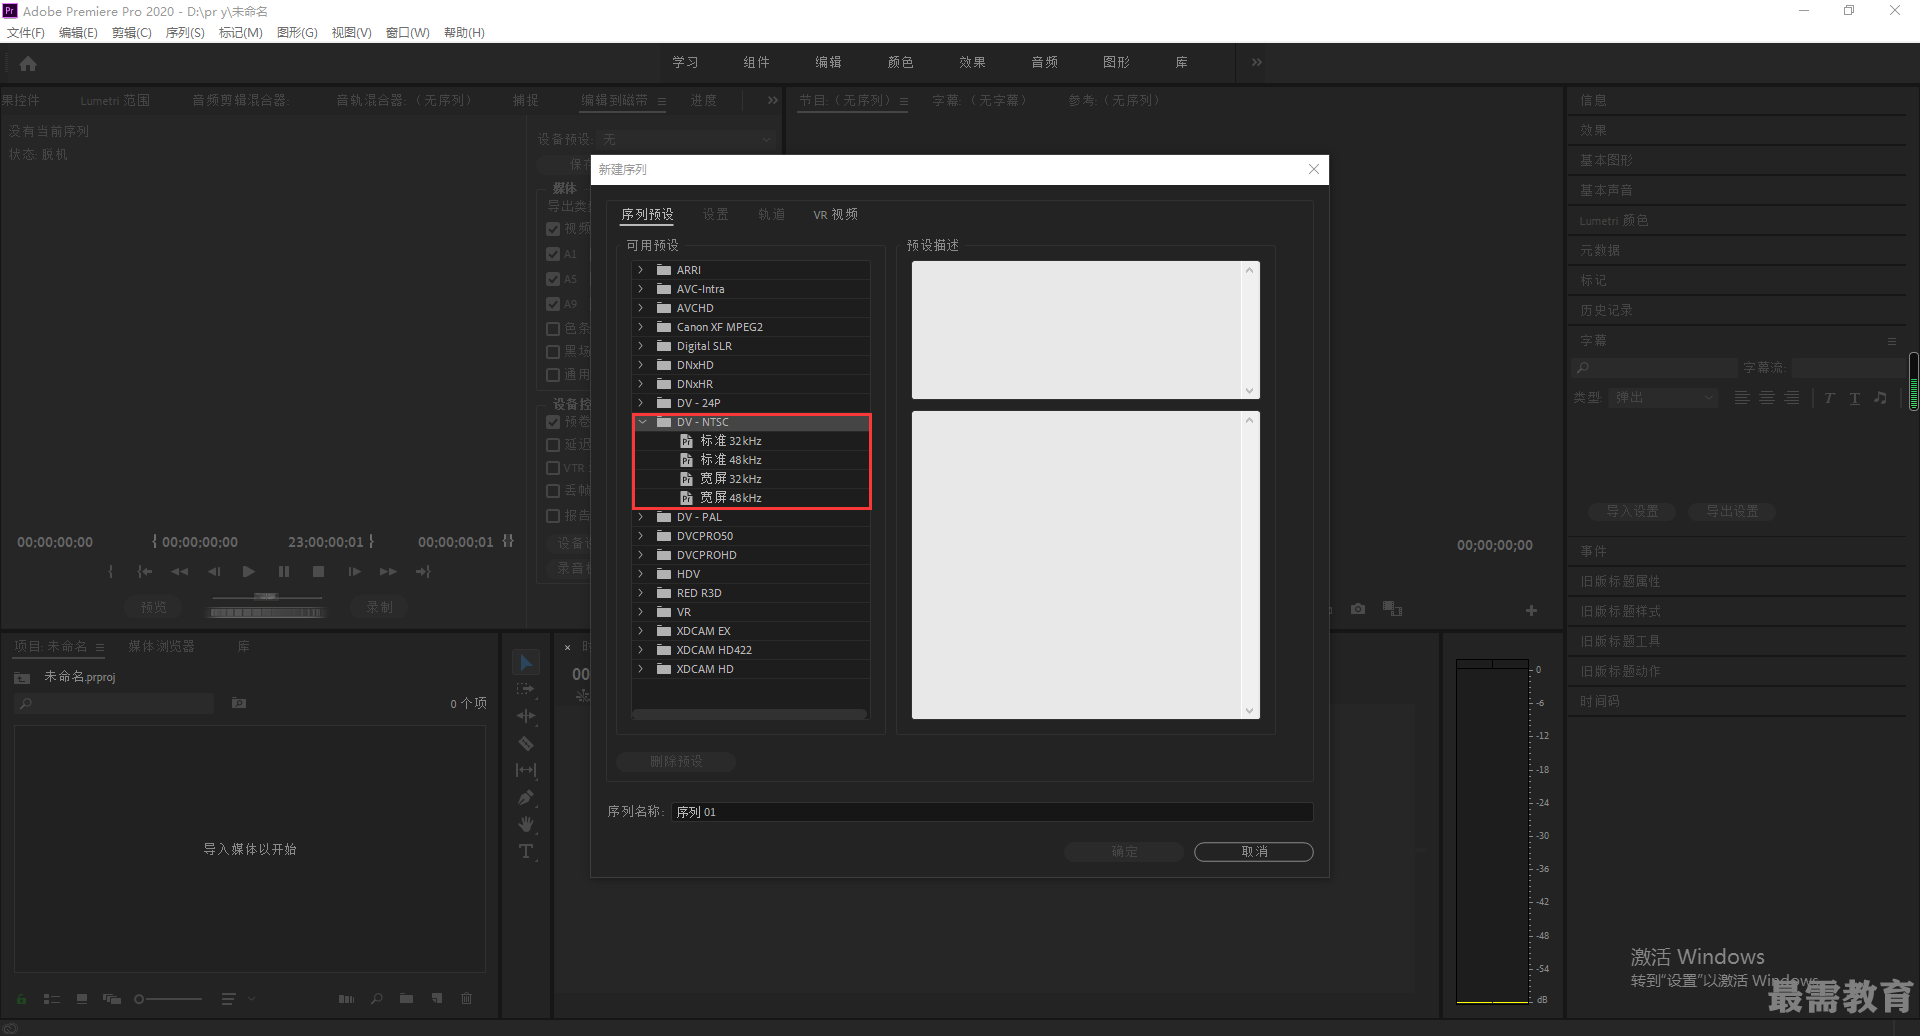Screen dimensions: 1920x1036
Task: Expand the RED R3D preset folder
Action: tap(641, 593)
